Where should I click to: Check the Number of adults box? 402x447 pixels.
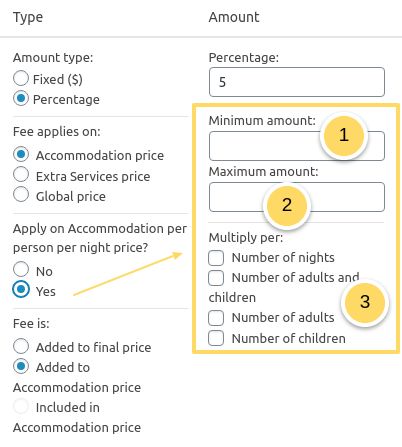click(x=216, y=318)
